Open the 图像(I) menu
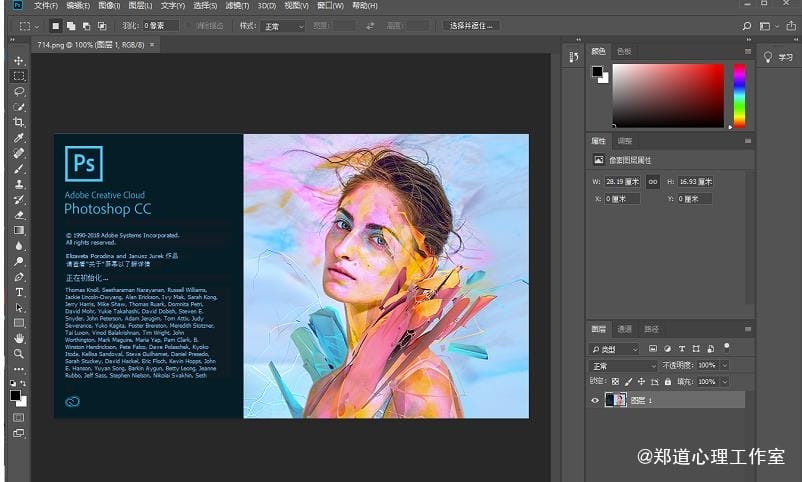 pos(108,6)
